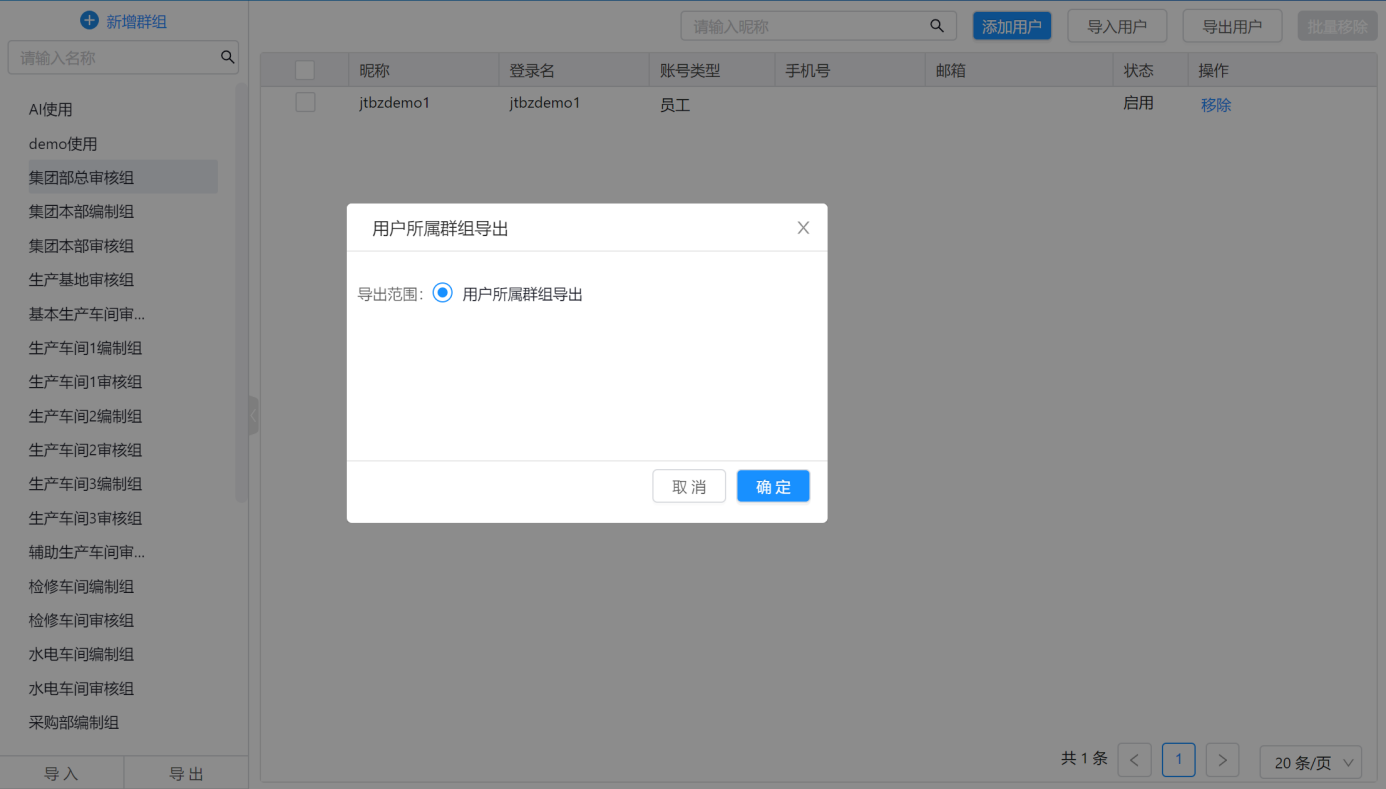Close the 用户所属群组导出 dialog with X
The height and width of the screenshot is (789, 1386).
803,228
